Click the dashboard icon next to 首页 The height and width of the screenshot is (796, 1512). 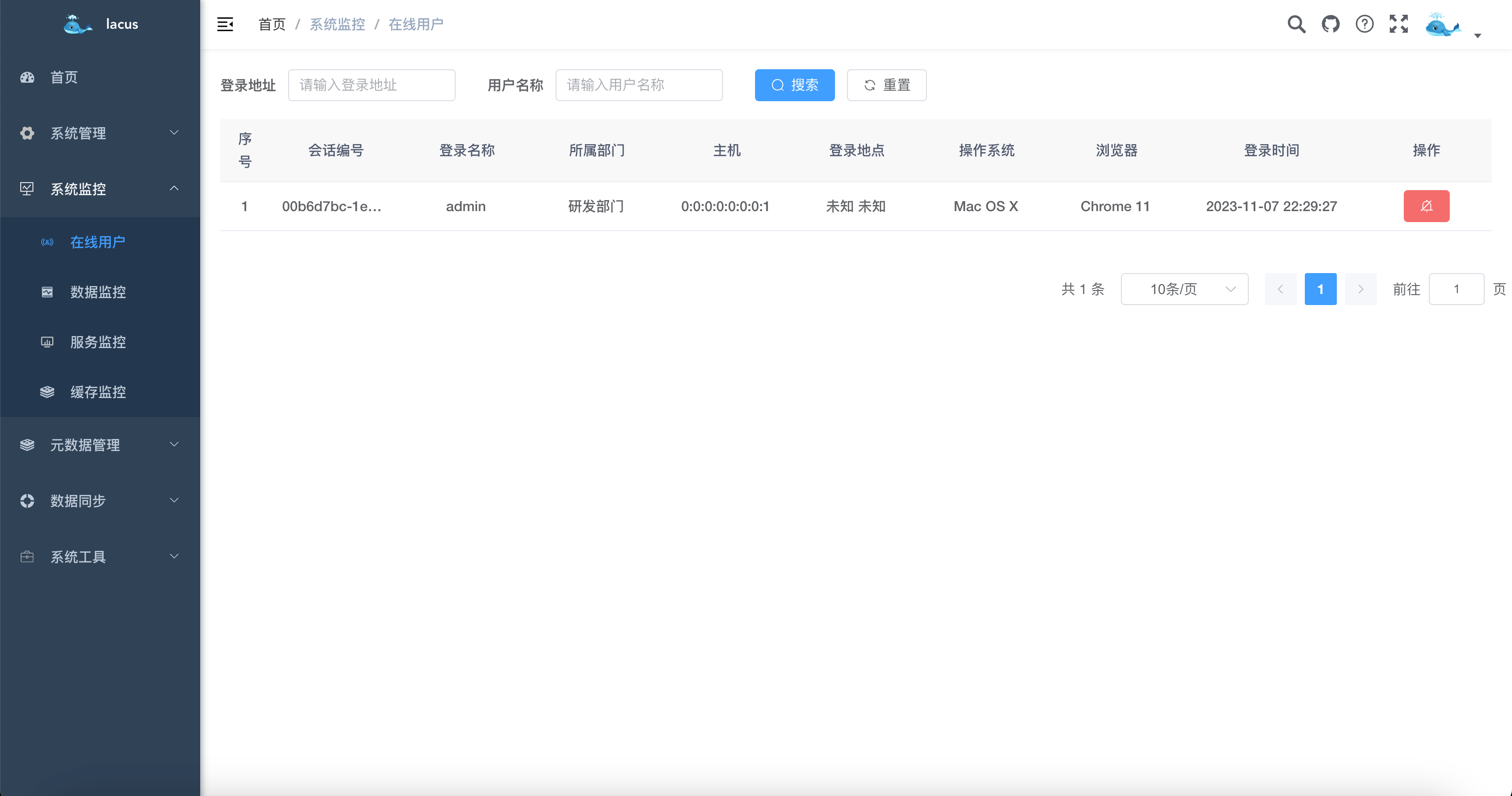click(27, 77)
